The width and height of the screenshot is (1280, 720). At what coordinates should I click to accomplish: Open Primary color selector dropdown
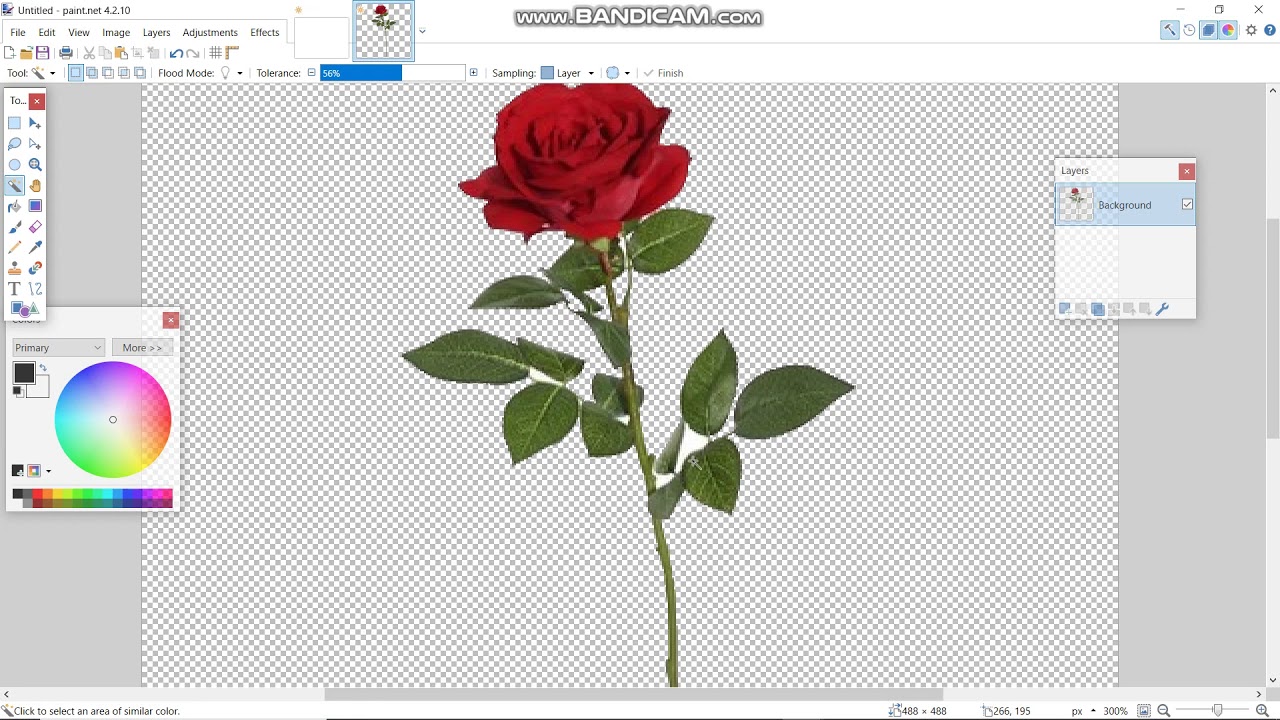58,348
